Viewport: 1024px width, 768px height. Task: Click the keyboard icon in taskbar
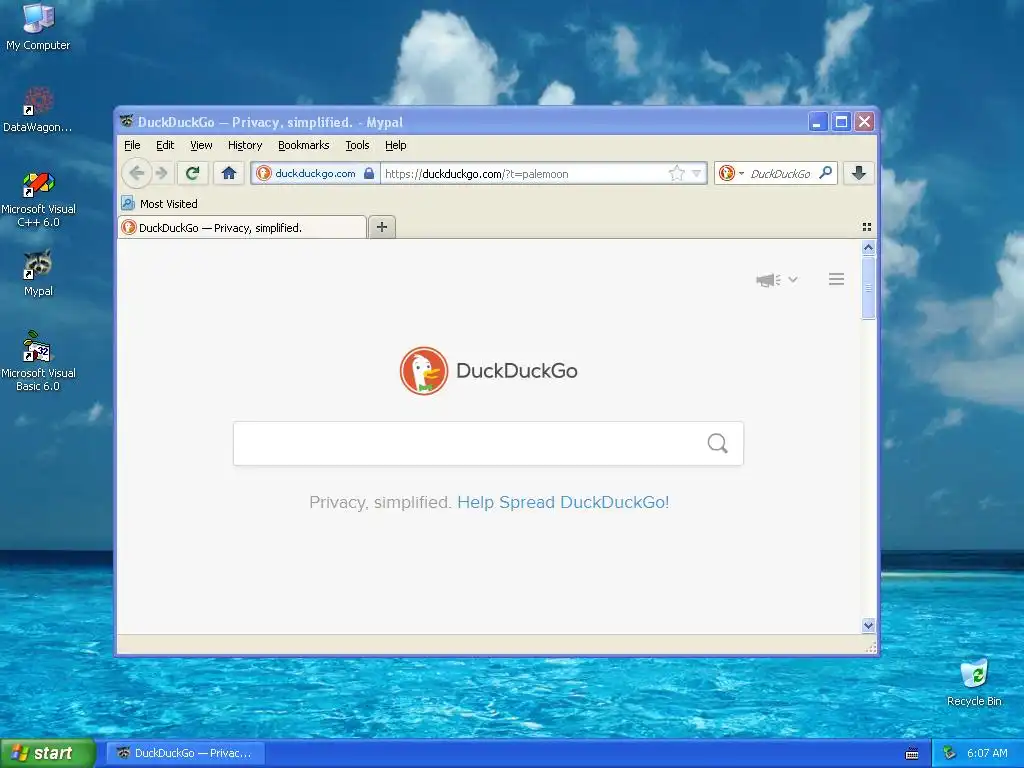(x=912, y=754)
